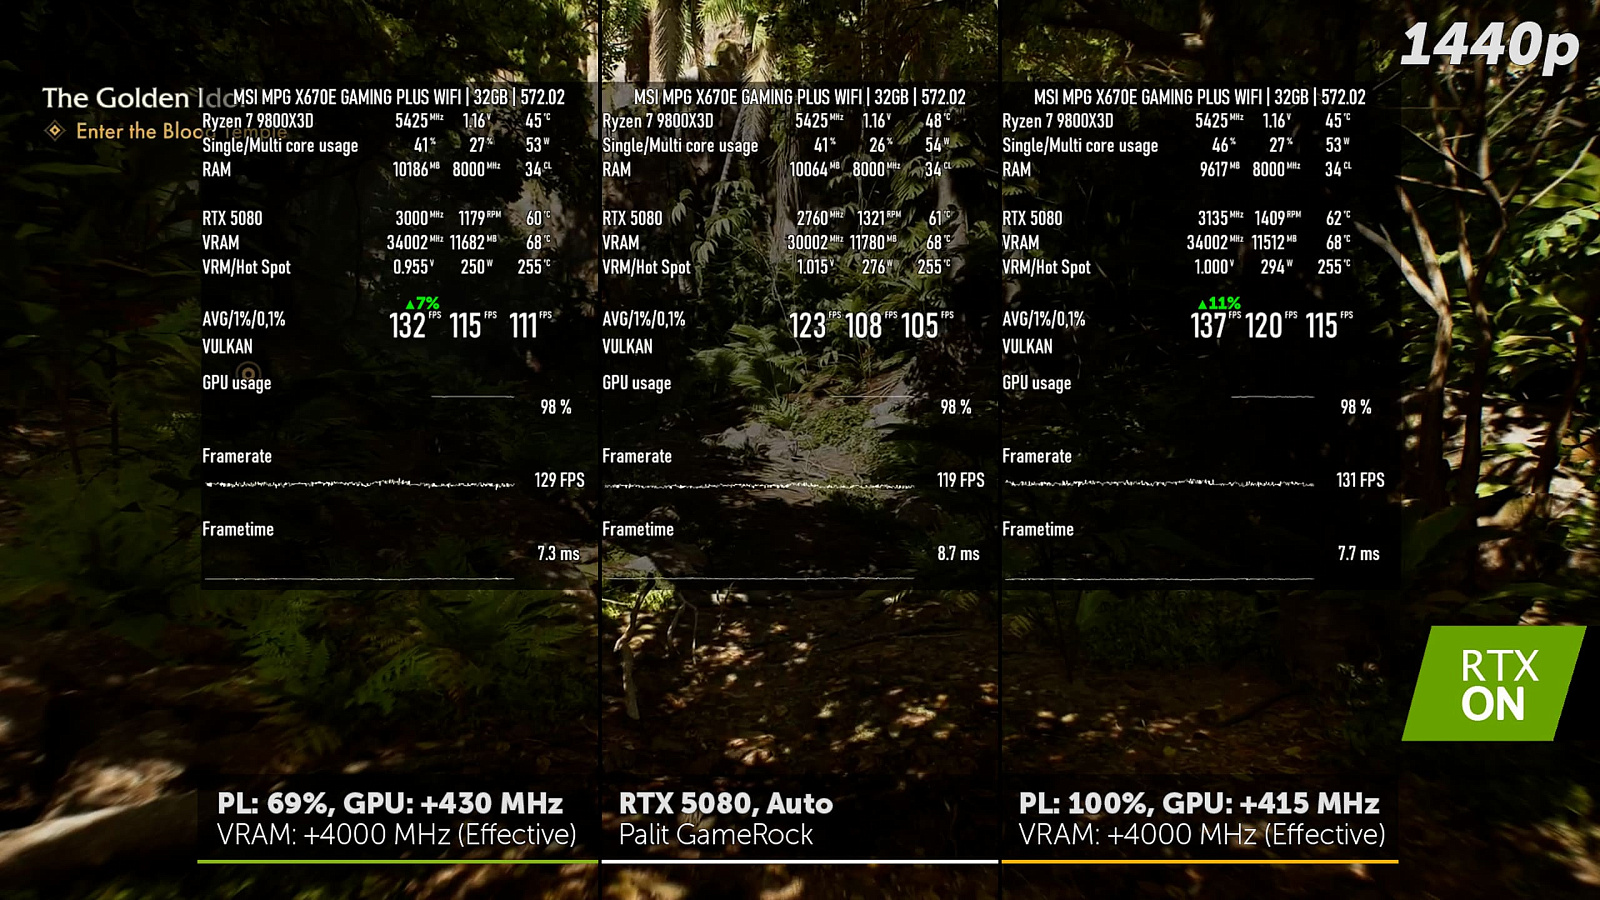Select the 3000 MHz GPU clock value
This screenshot has width=1600, height=900.
click(x=419, y=218)
